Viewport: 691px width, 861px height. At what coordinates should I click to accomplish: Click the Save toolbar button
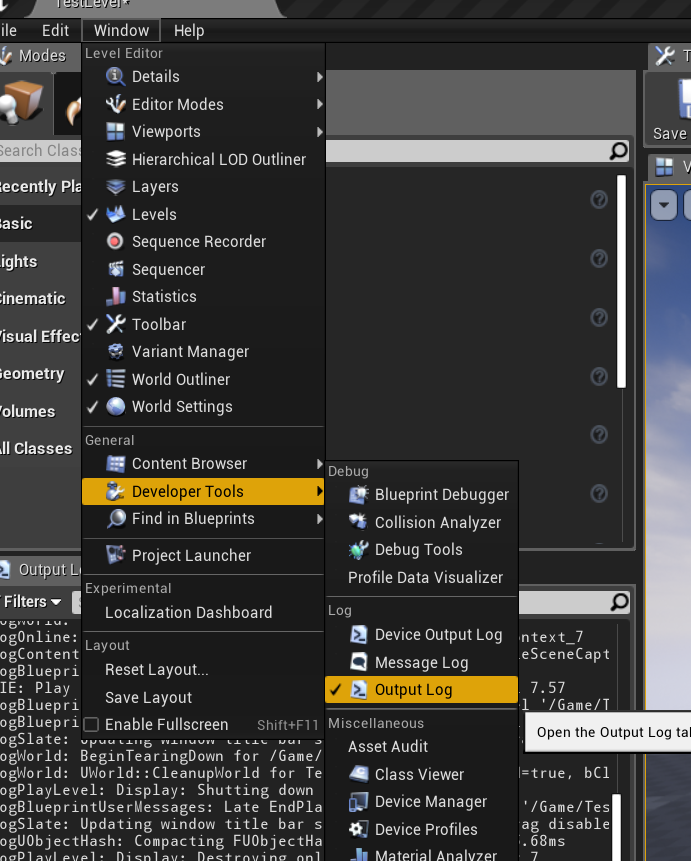pos(670,110)
